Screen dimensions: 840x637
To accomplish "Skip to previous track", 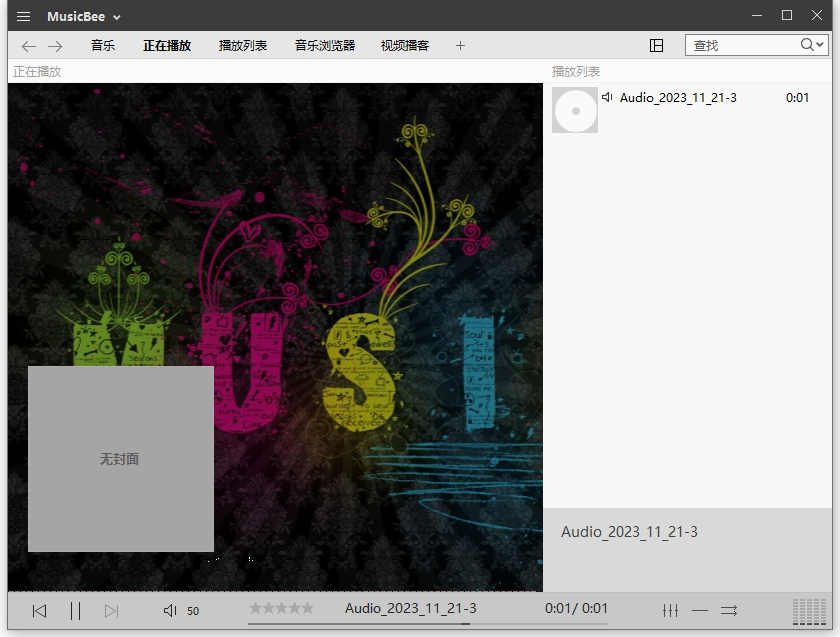I will (x=40, y=611).
